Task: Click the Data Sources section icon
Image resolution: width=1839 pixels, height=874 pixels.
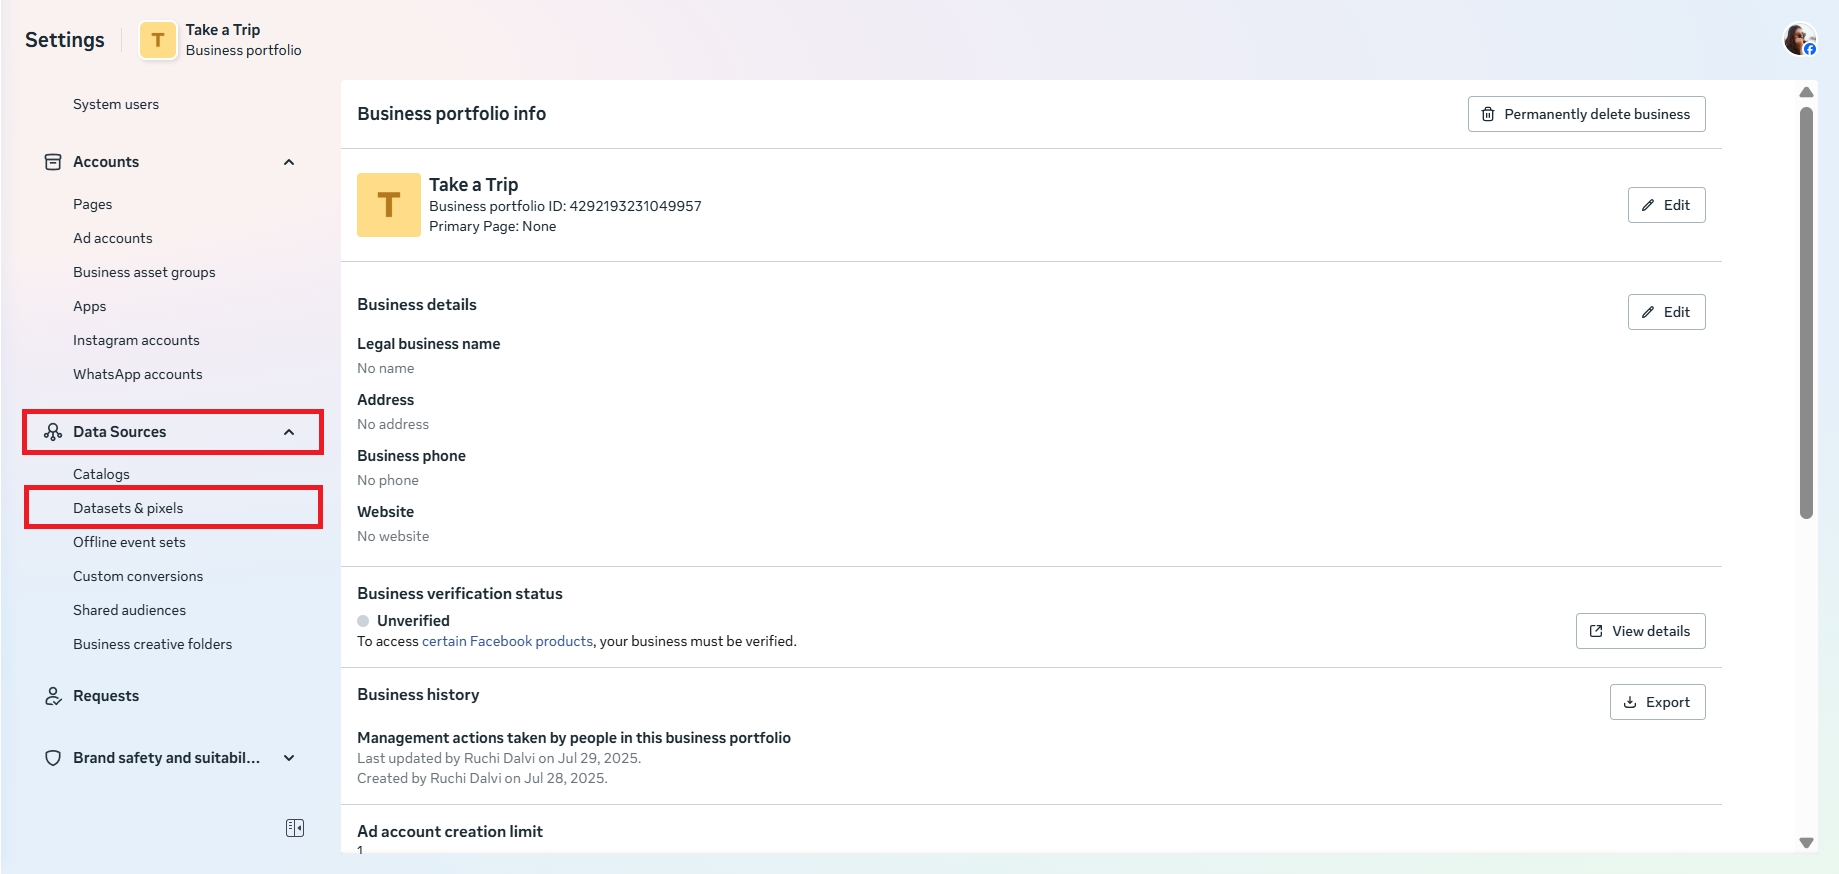Action: point(53,432)
